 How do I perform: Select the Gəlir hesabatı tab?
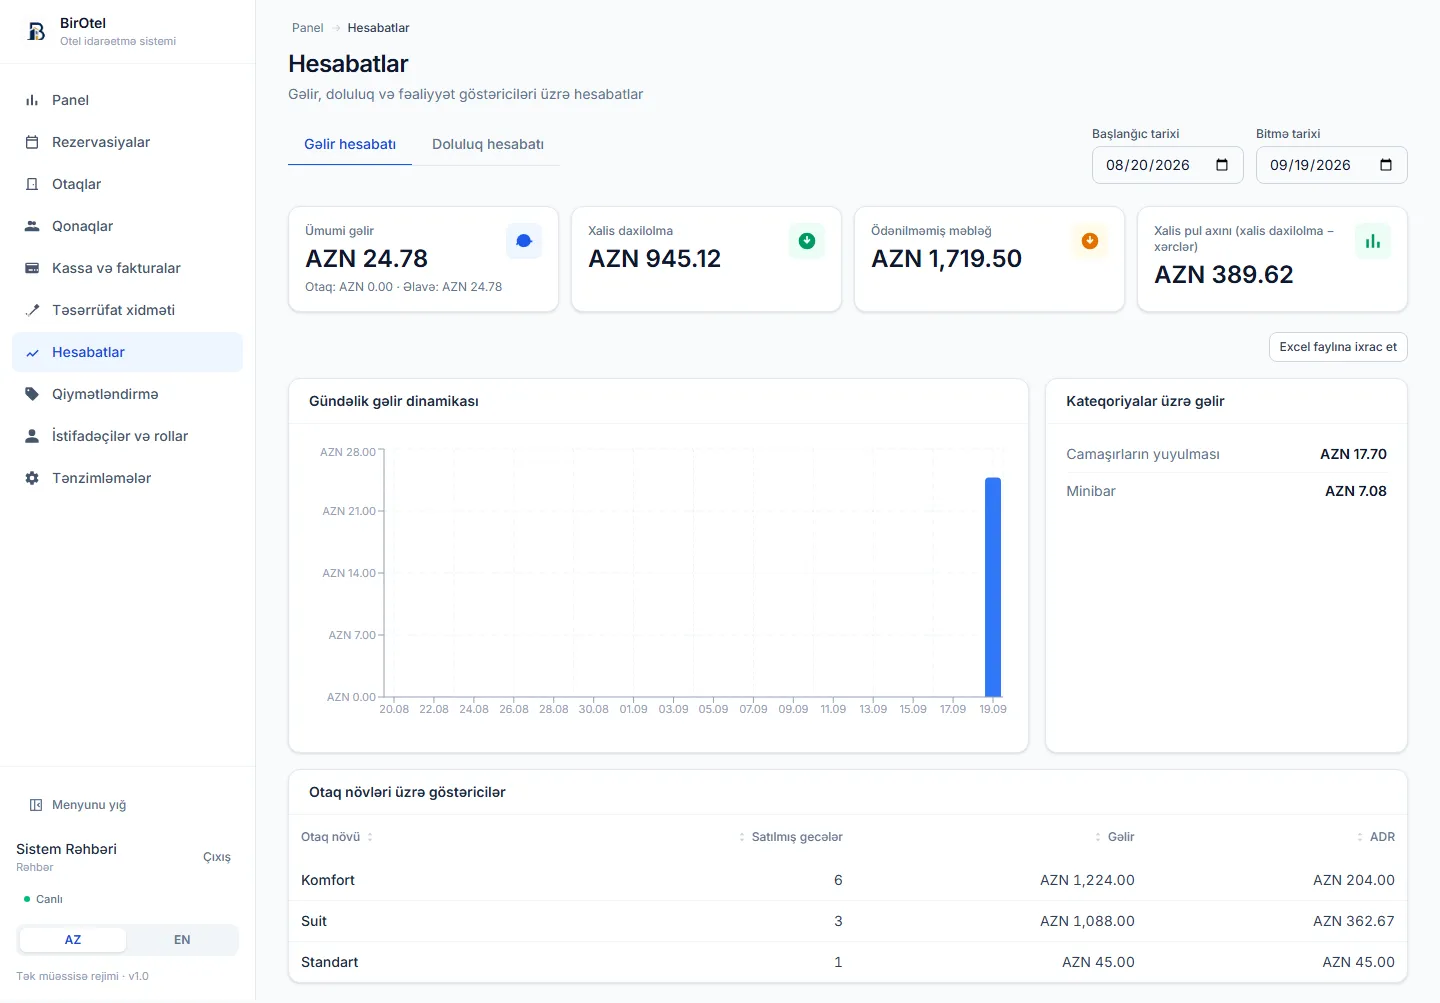point(350,144)
